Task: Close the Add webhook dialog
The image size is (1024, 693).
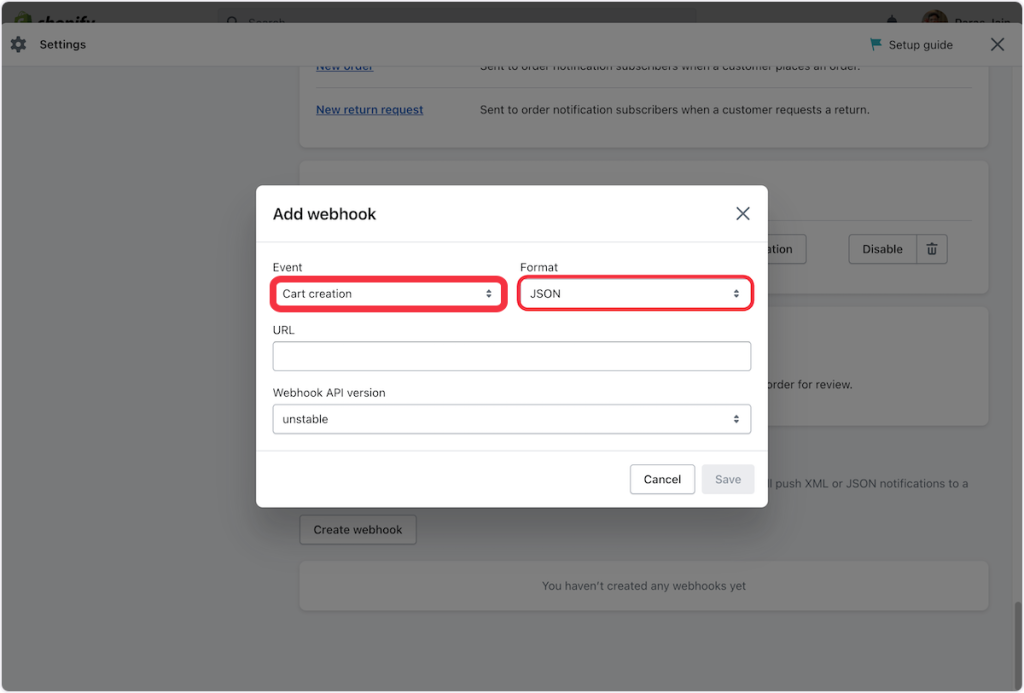Action: 742,214
